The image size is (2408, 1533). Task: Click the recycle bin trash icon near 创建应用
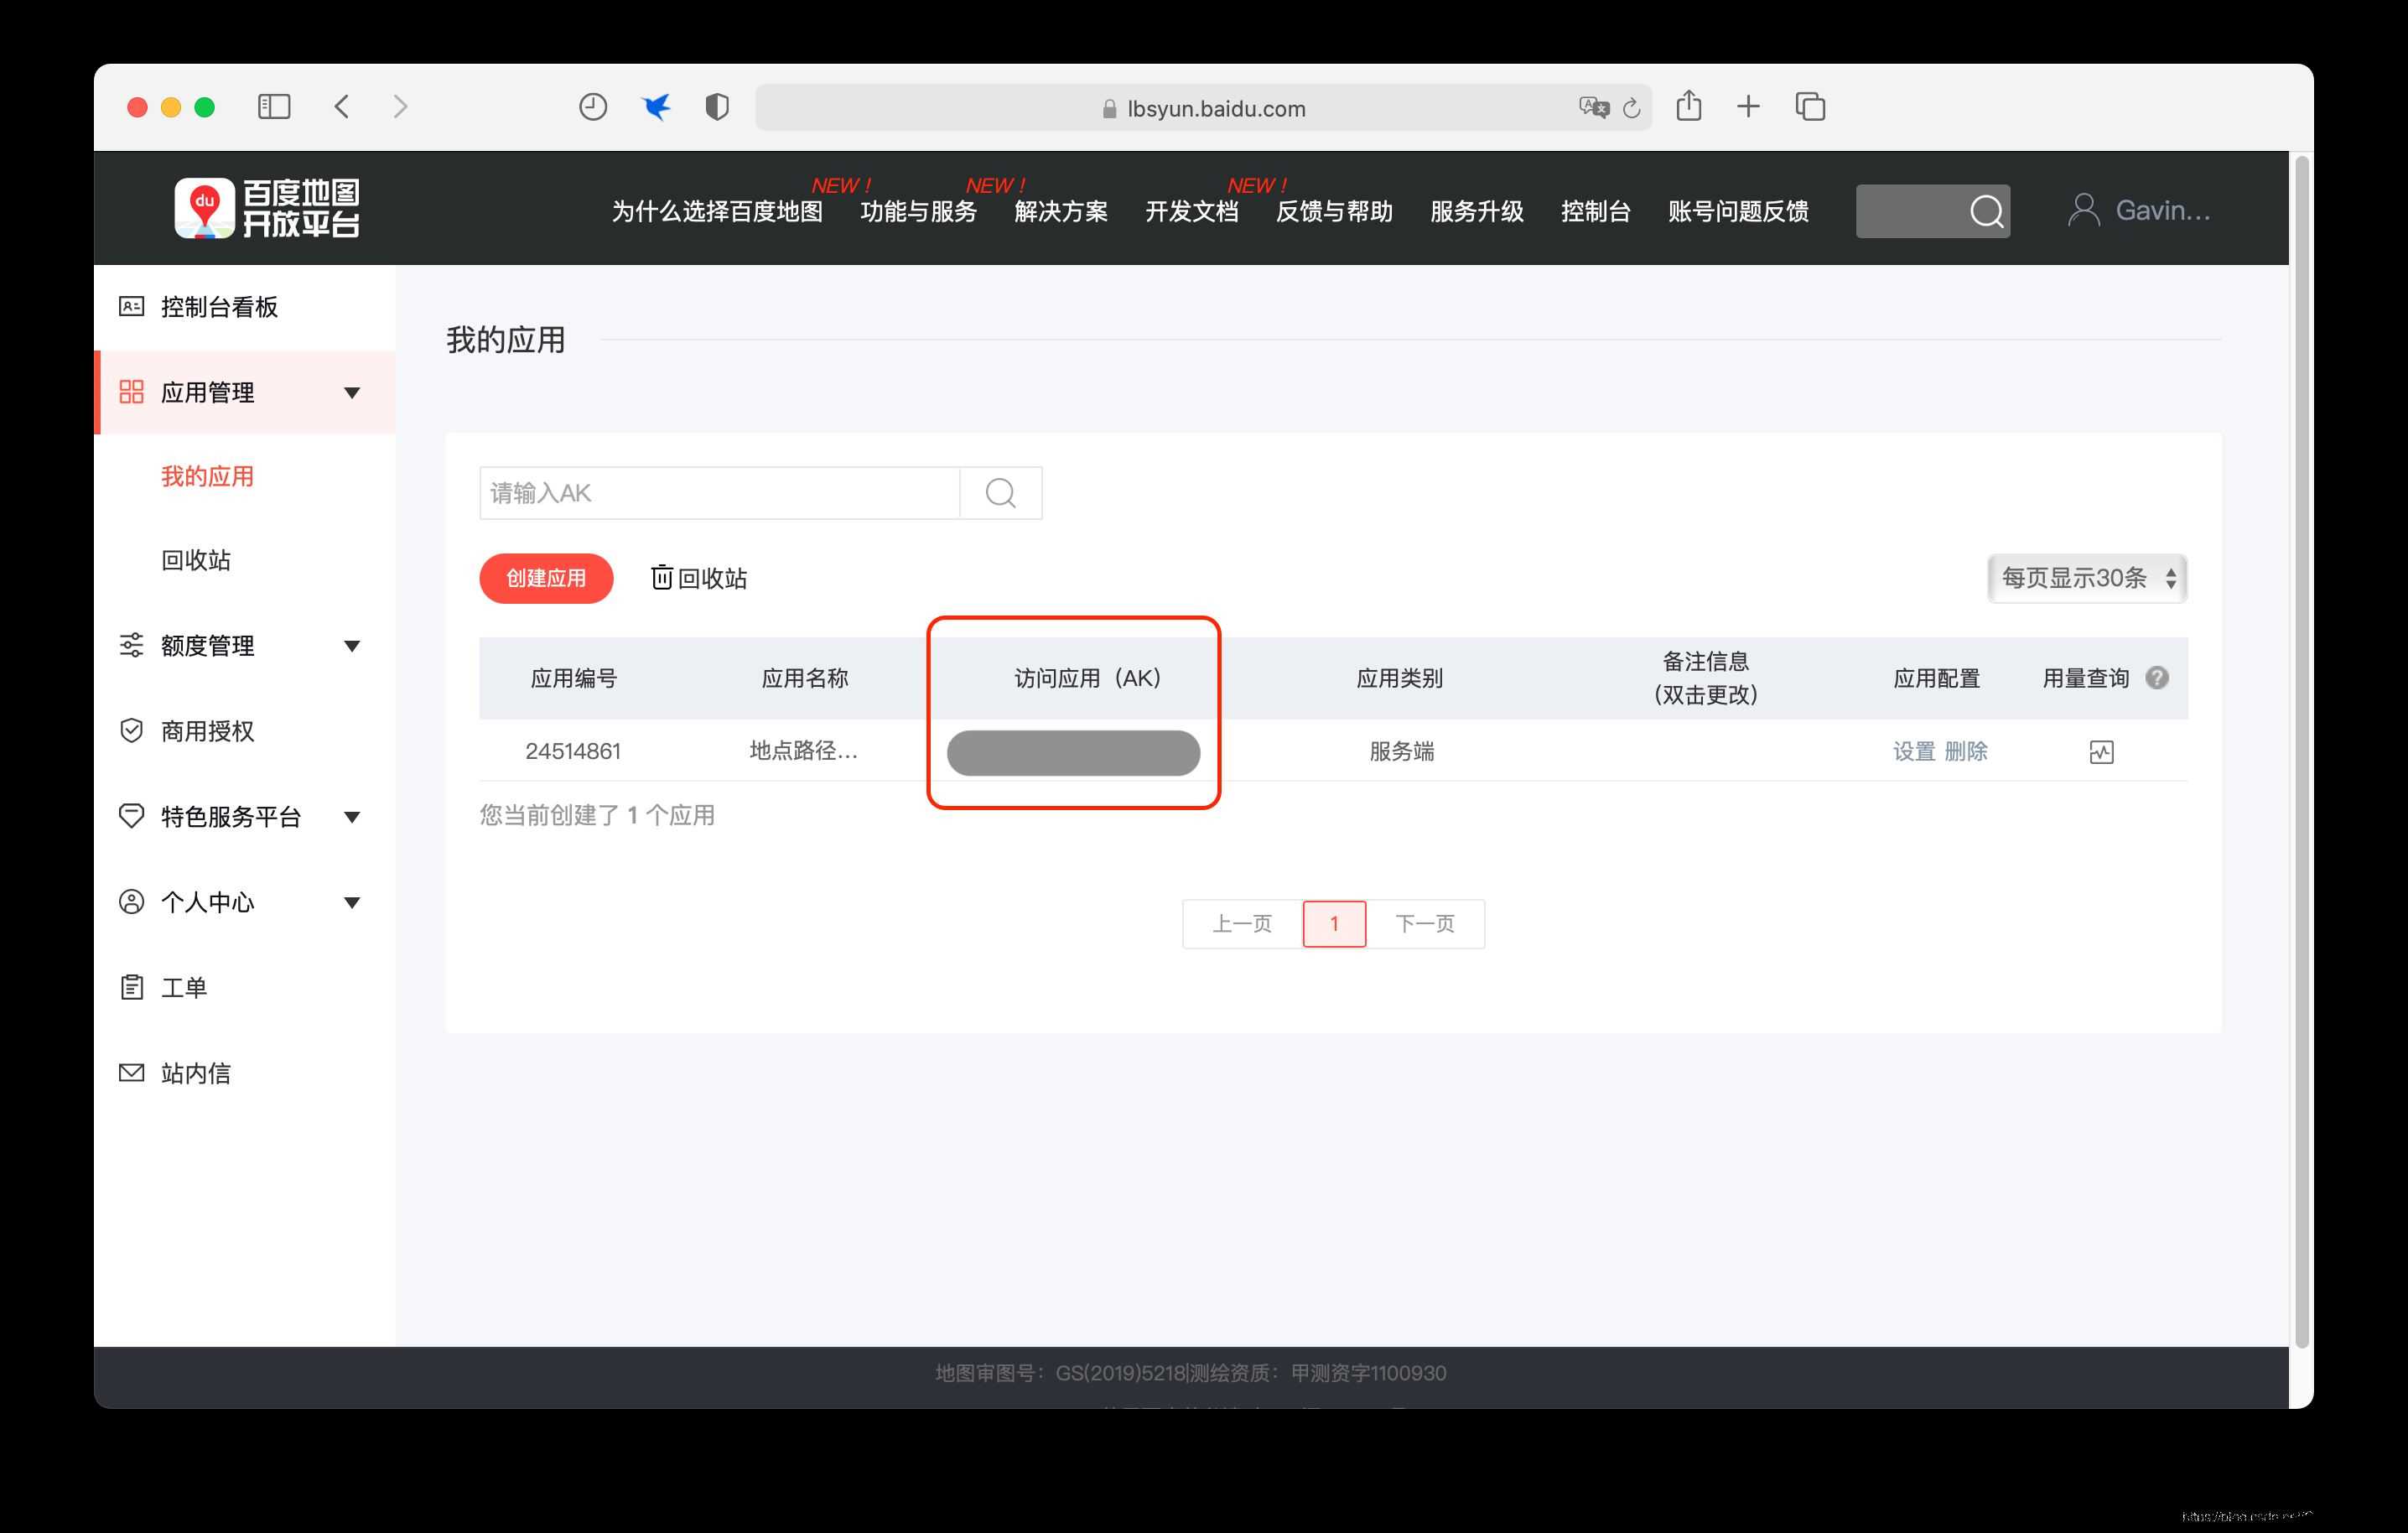(x=662, y=578)
